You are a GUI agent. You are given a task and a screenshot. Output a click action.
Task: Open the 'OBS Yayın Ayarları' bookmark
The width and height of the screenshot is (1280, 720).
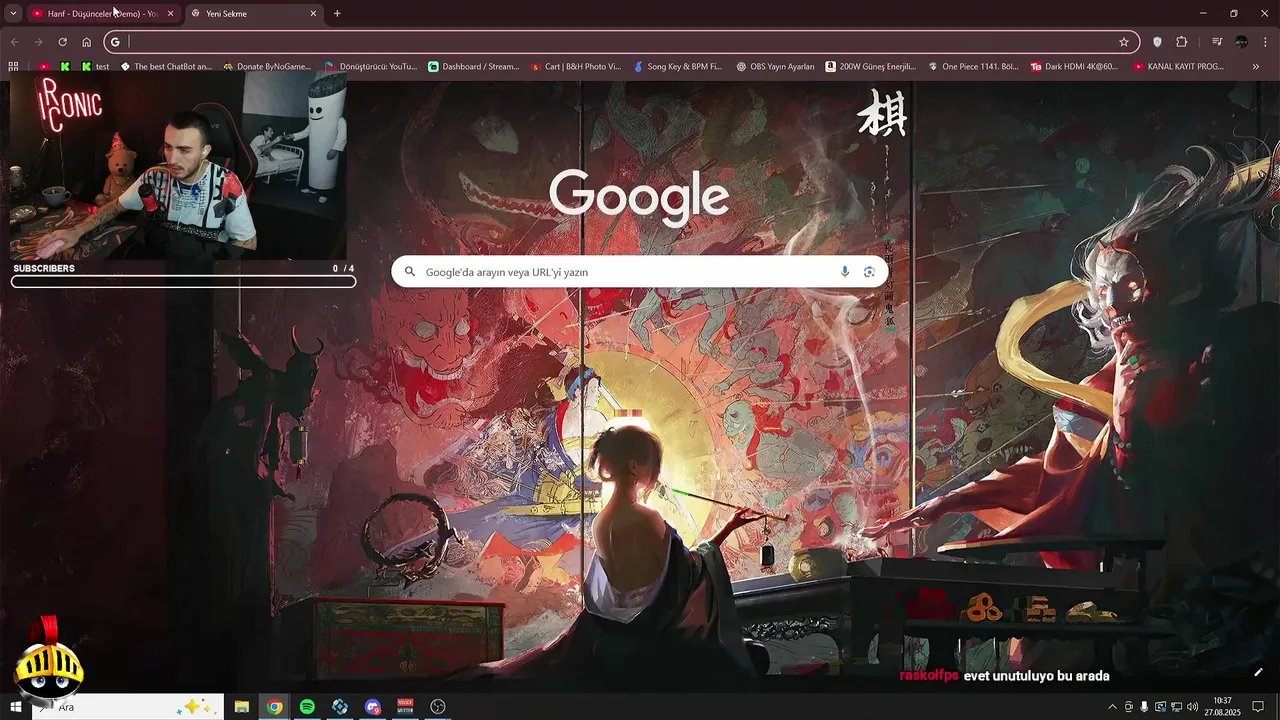[776, 67]
